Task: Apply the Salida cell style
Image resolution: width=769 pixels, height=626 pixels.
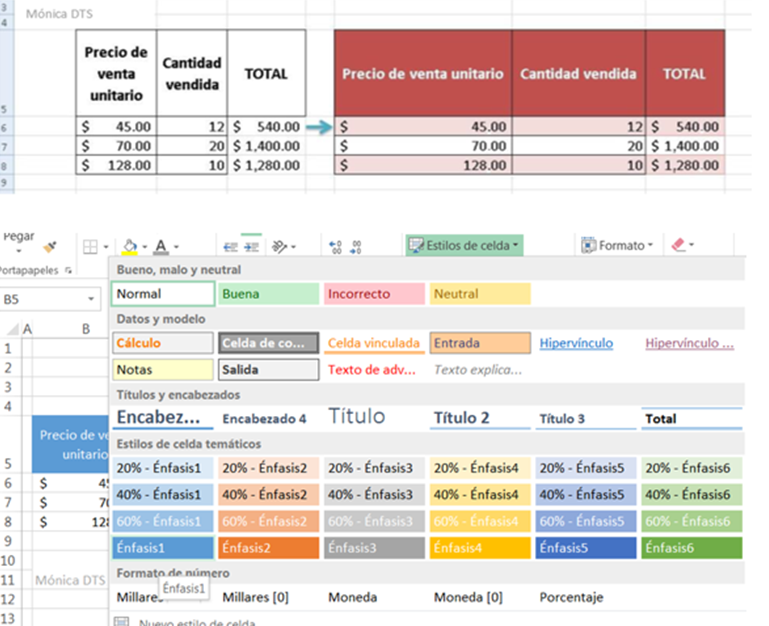Action: (269, 369)
